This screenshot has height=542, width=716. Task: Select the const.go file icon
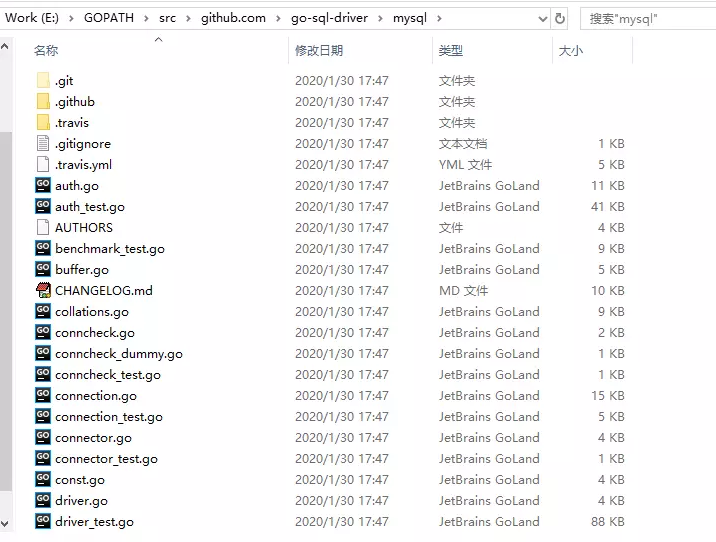tap(43, 479)
